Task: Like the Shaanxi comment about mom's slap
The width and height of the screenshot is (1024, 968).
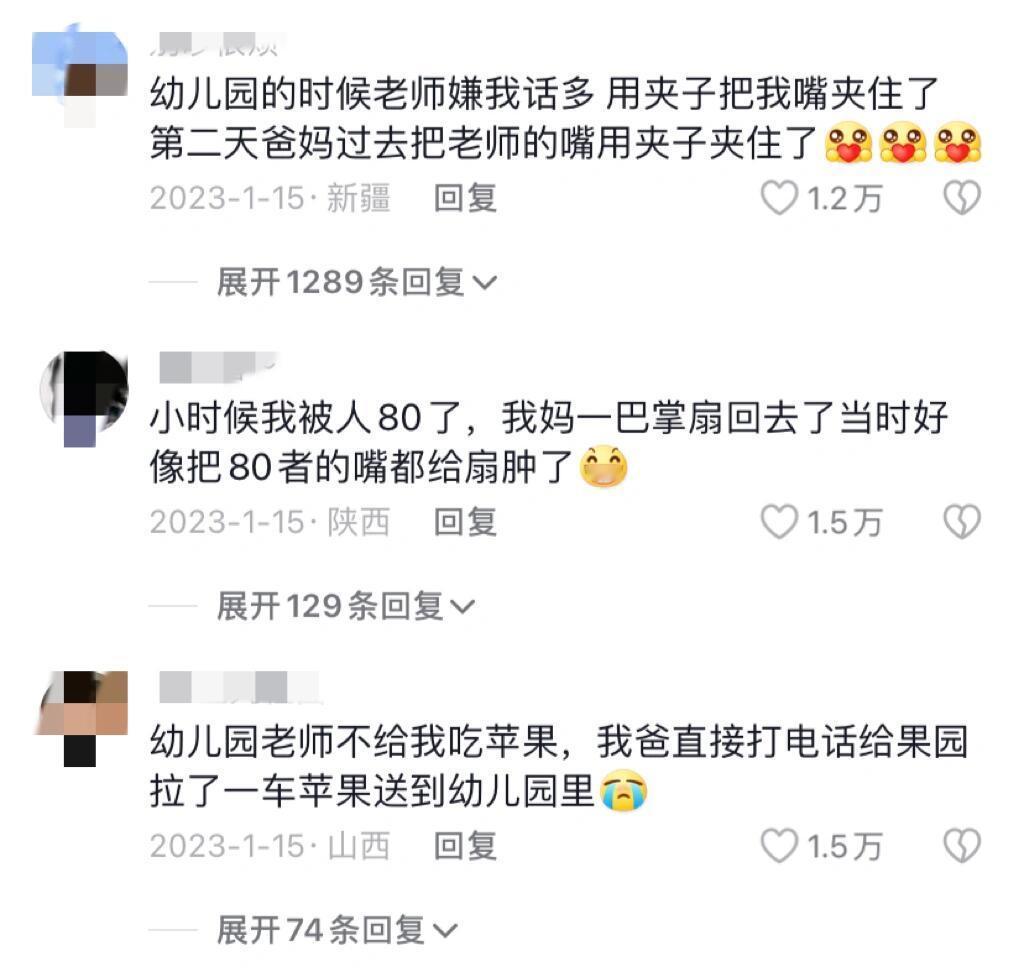Action: click(x=780, y=522)
